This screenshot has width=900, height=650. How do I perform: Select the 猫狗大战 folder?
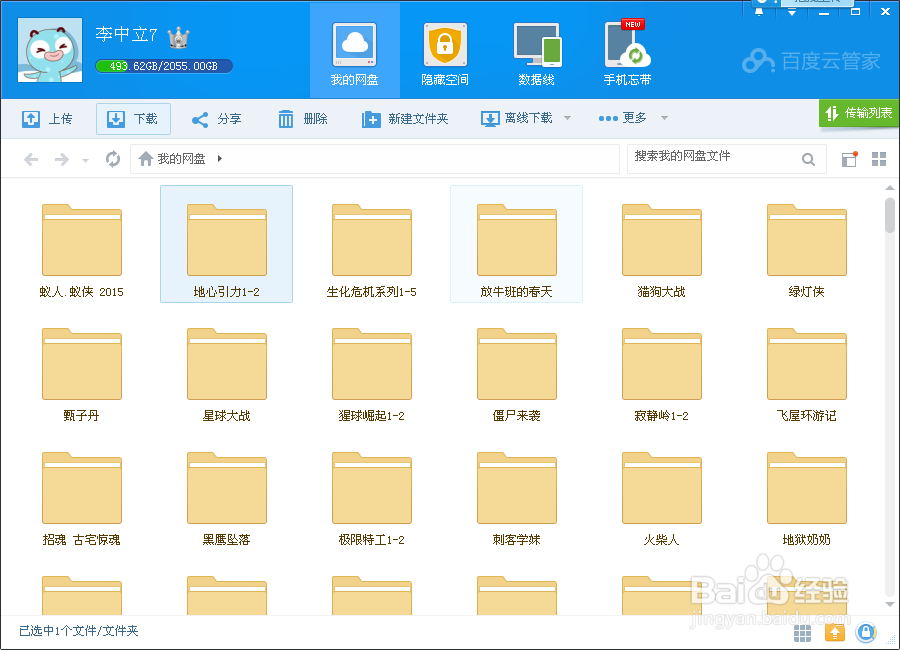[x=662, y=244]
